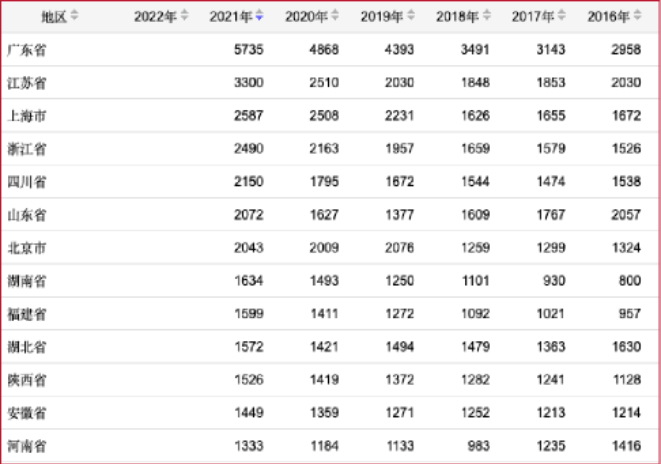Click 2057 in the 山东省 row
The height and width of the screenshot is (464, 661).
point(626,215)
